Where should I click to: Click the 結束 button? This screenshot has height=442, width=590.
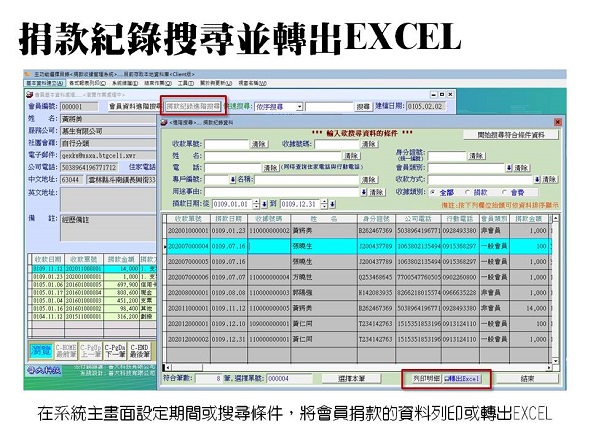point(527,378)
